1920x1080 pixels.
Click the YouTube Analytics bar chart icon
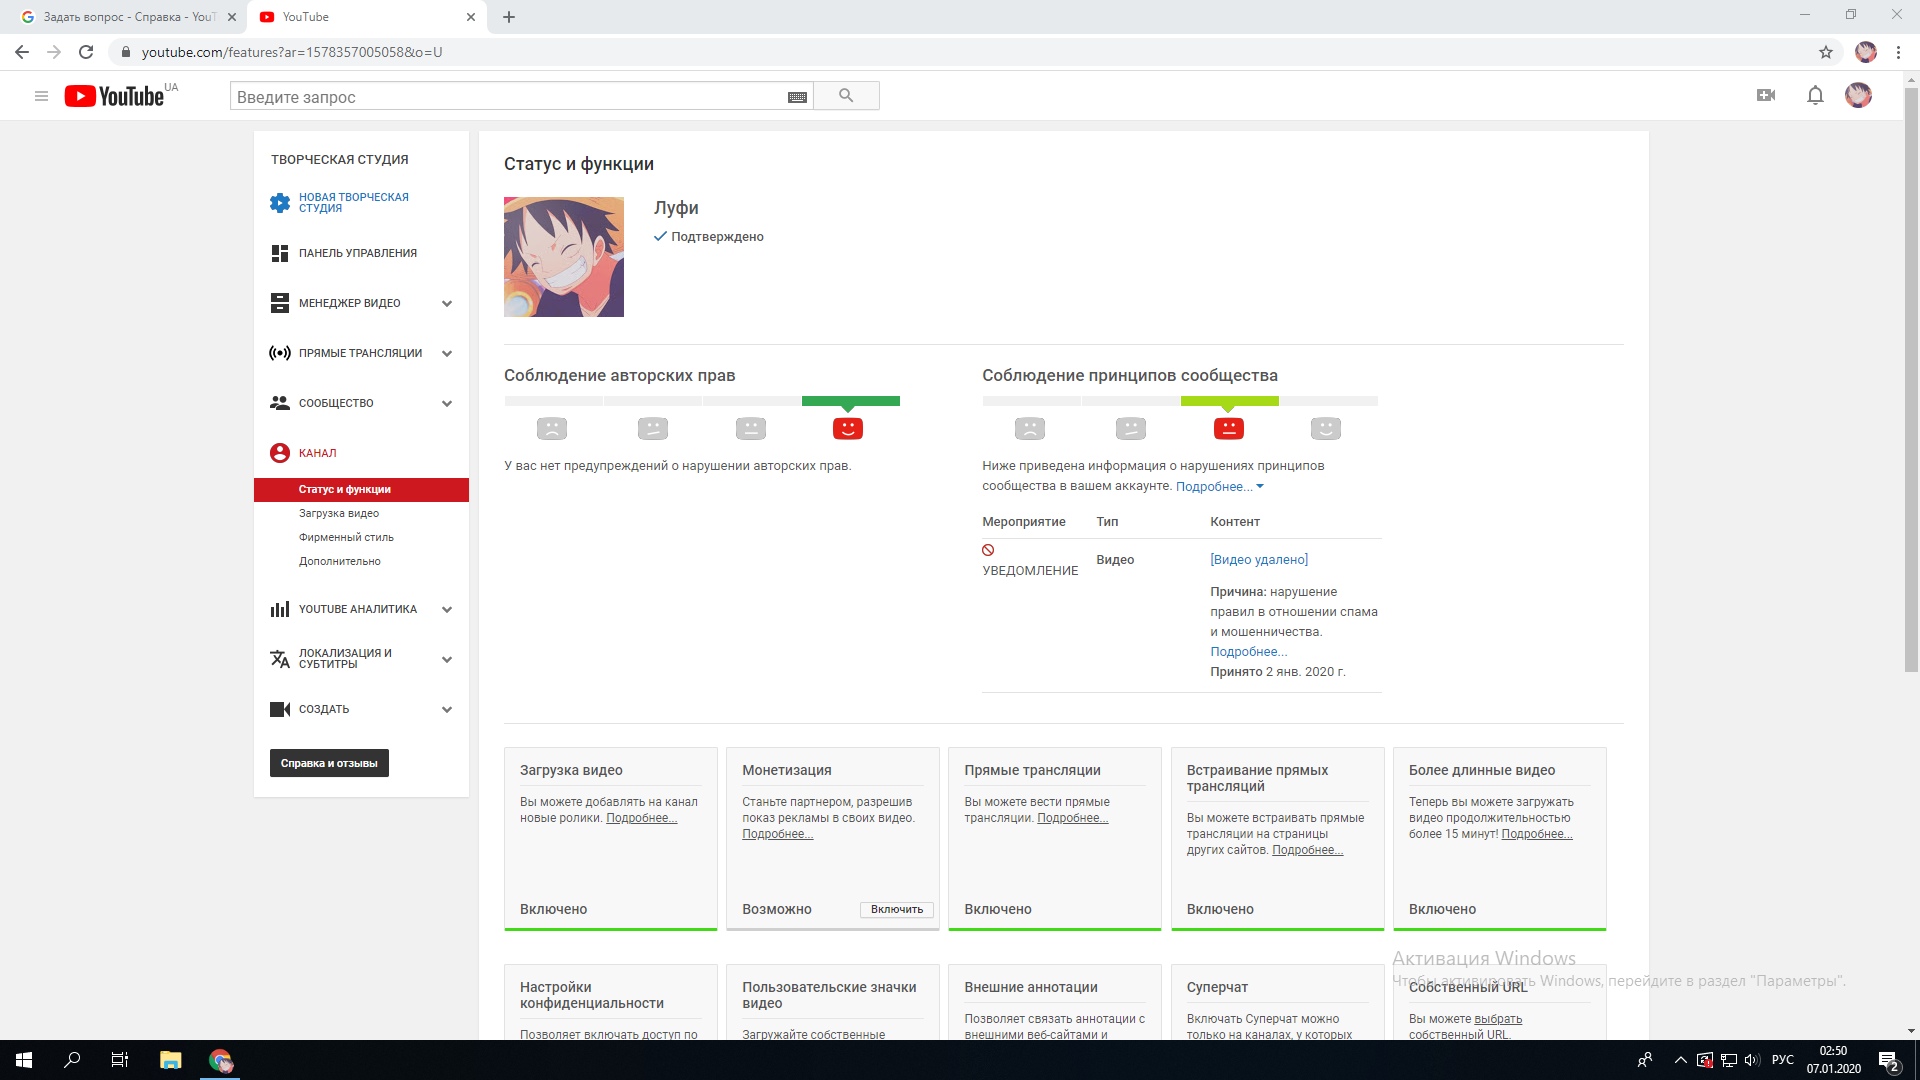[280, 609]
